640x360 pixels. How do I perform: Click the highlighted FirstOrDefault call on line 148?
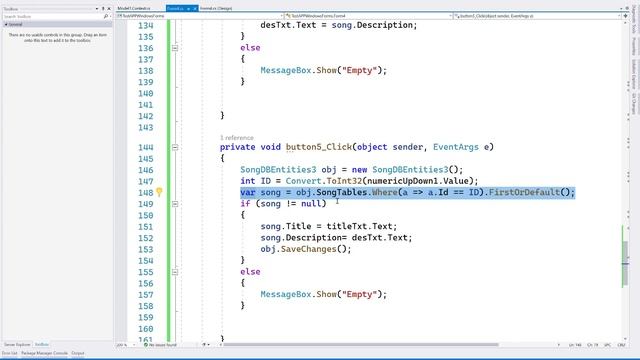pos(524,192)
